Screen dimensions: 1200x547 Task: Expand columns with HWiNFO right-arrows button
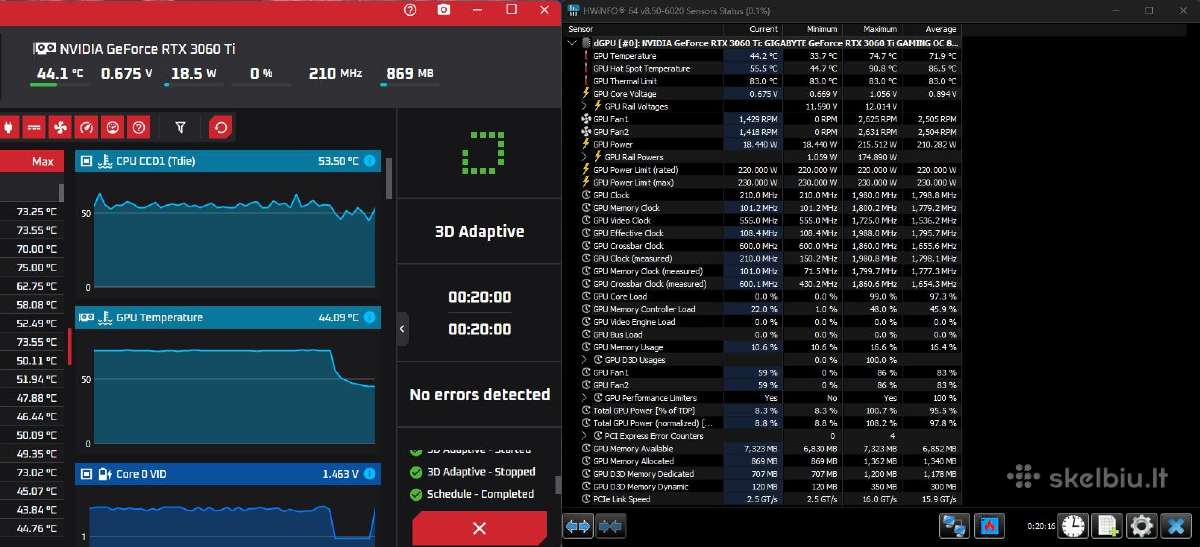click(578, 525)
